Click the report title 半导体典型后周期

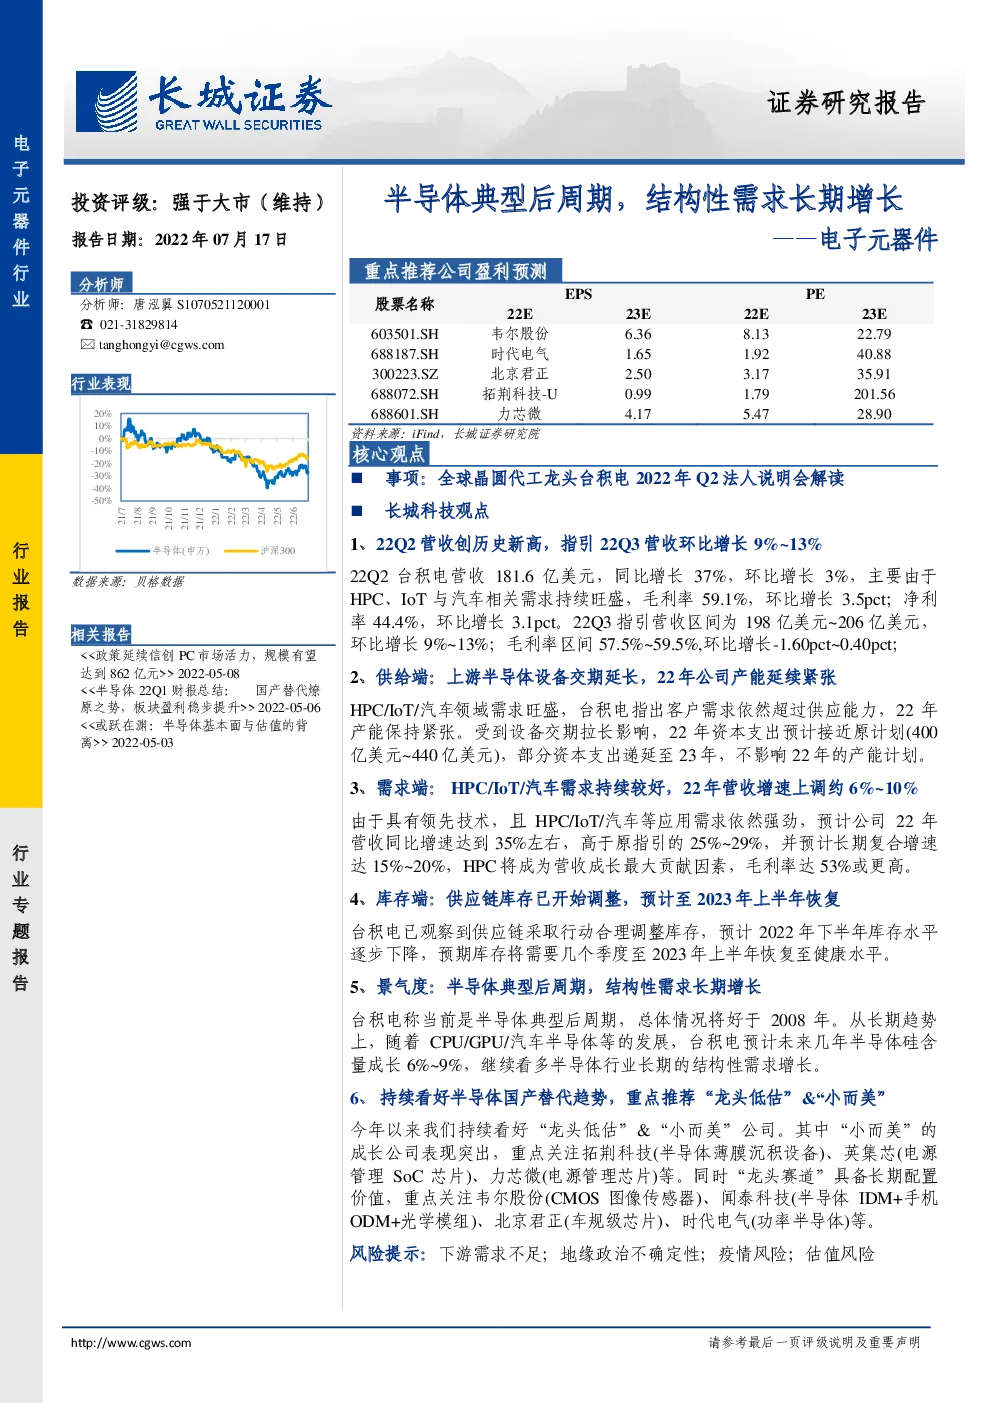pyautogui.click(x=643, y=199)
